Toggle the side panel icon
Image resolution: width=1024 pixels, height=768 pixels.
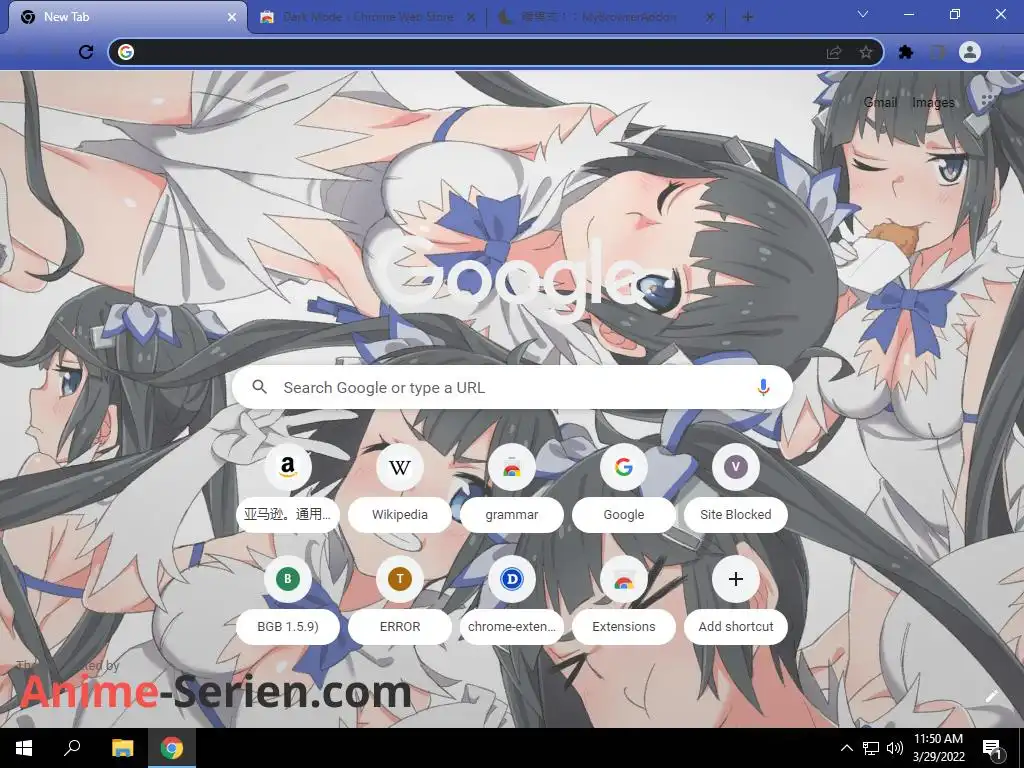tap(937, 52)
